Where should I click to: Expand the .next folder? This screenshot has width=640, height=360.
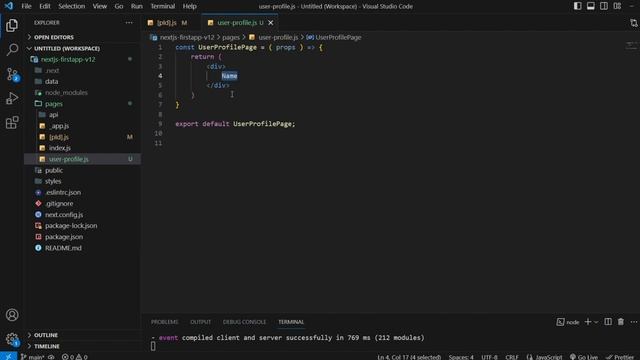[83, 70]
